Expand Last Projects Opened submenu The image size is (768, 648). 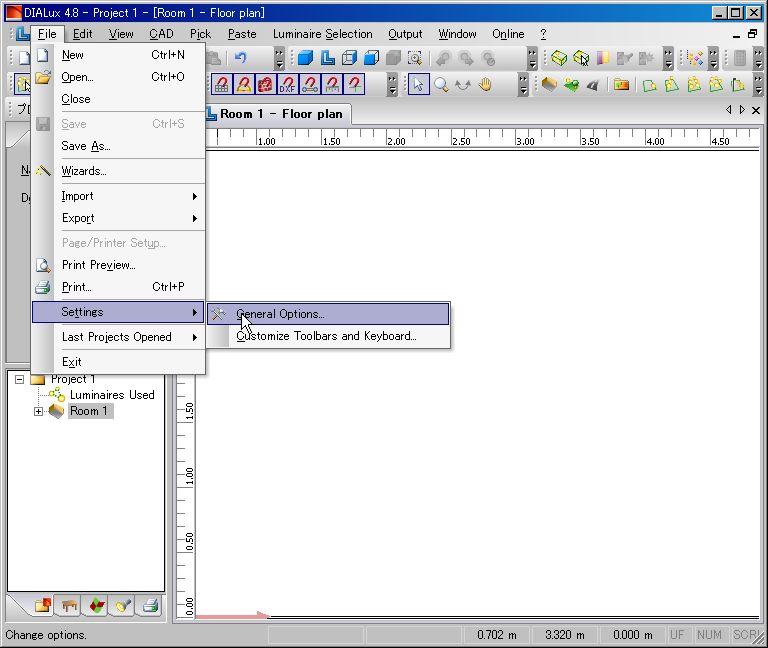118,337
